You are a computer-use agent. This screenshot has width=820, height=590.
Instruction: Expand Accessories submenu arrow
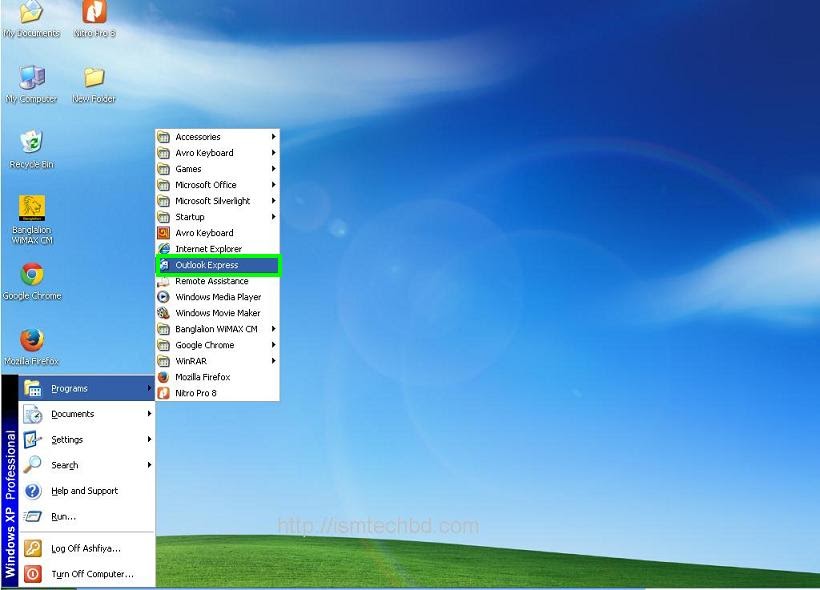(x=274, y=137)
